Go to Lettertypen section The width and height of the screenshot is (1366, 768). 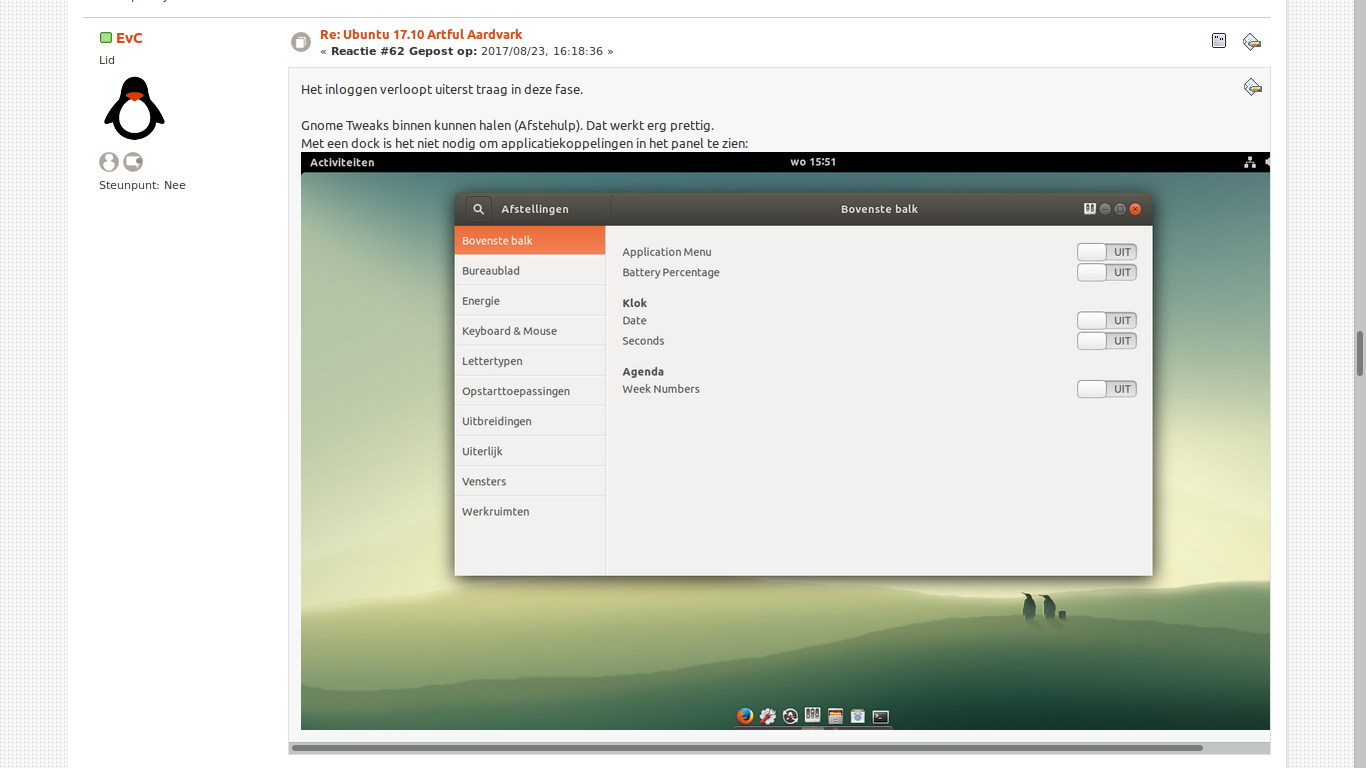point(530,360)
